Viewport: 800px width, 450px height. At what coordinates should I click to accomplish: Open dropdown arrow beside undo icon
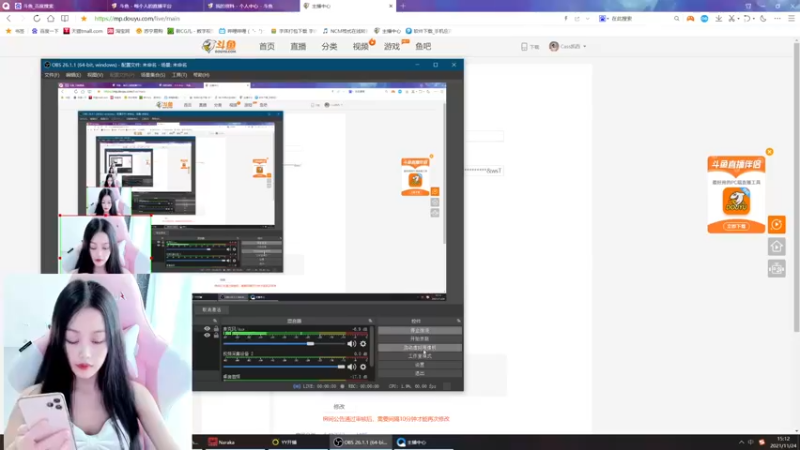click(754, 19)
